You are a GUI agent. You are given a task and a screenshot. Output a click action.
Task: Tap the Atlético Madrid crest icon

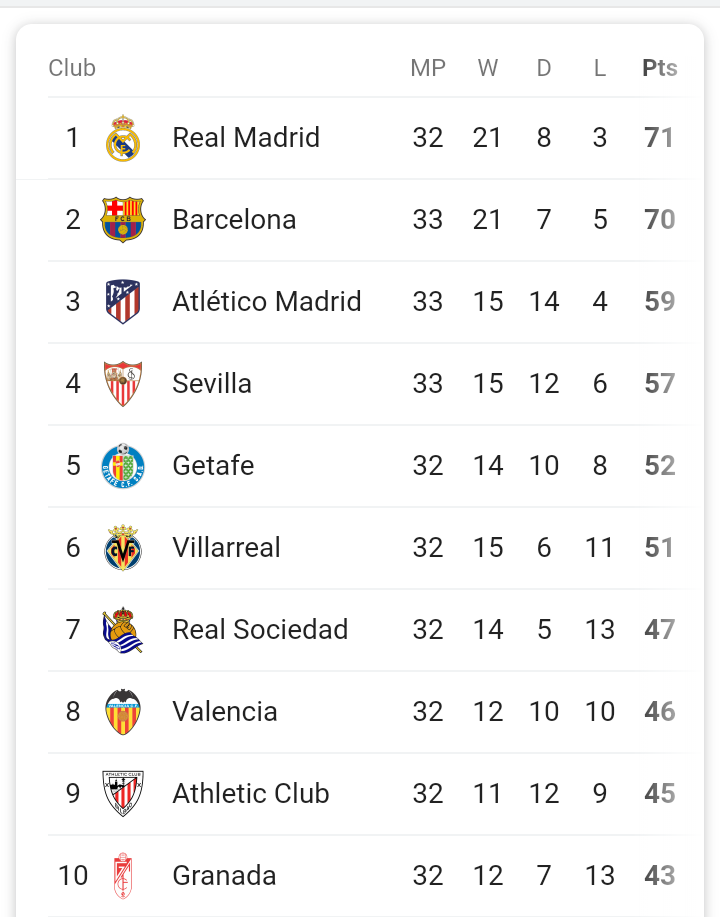[x=123, y=302]
